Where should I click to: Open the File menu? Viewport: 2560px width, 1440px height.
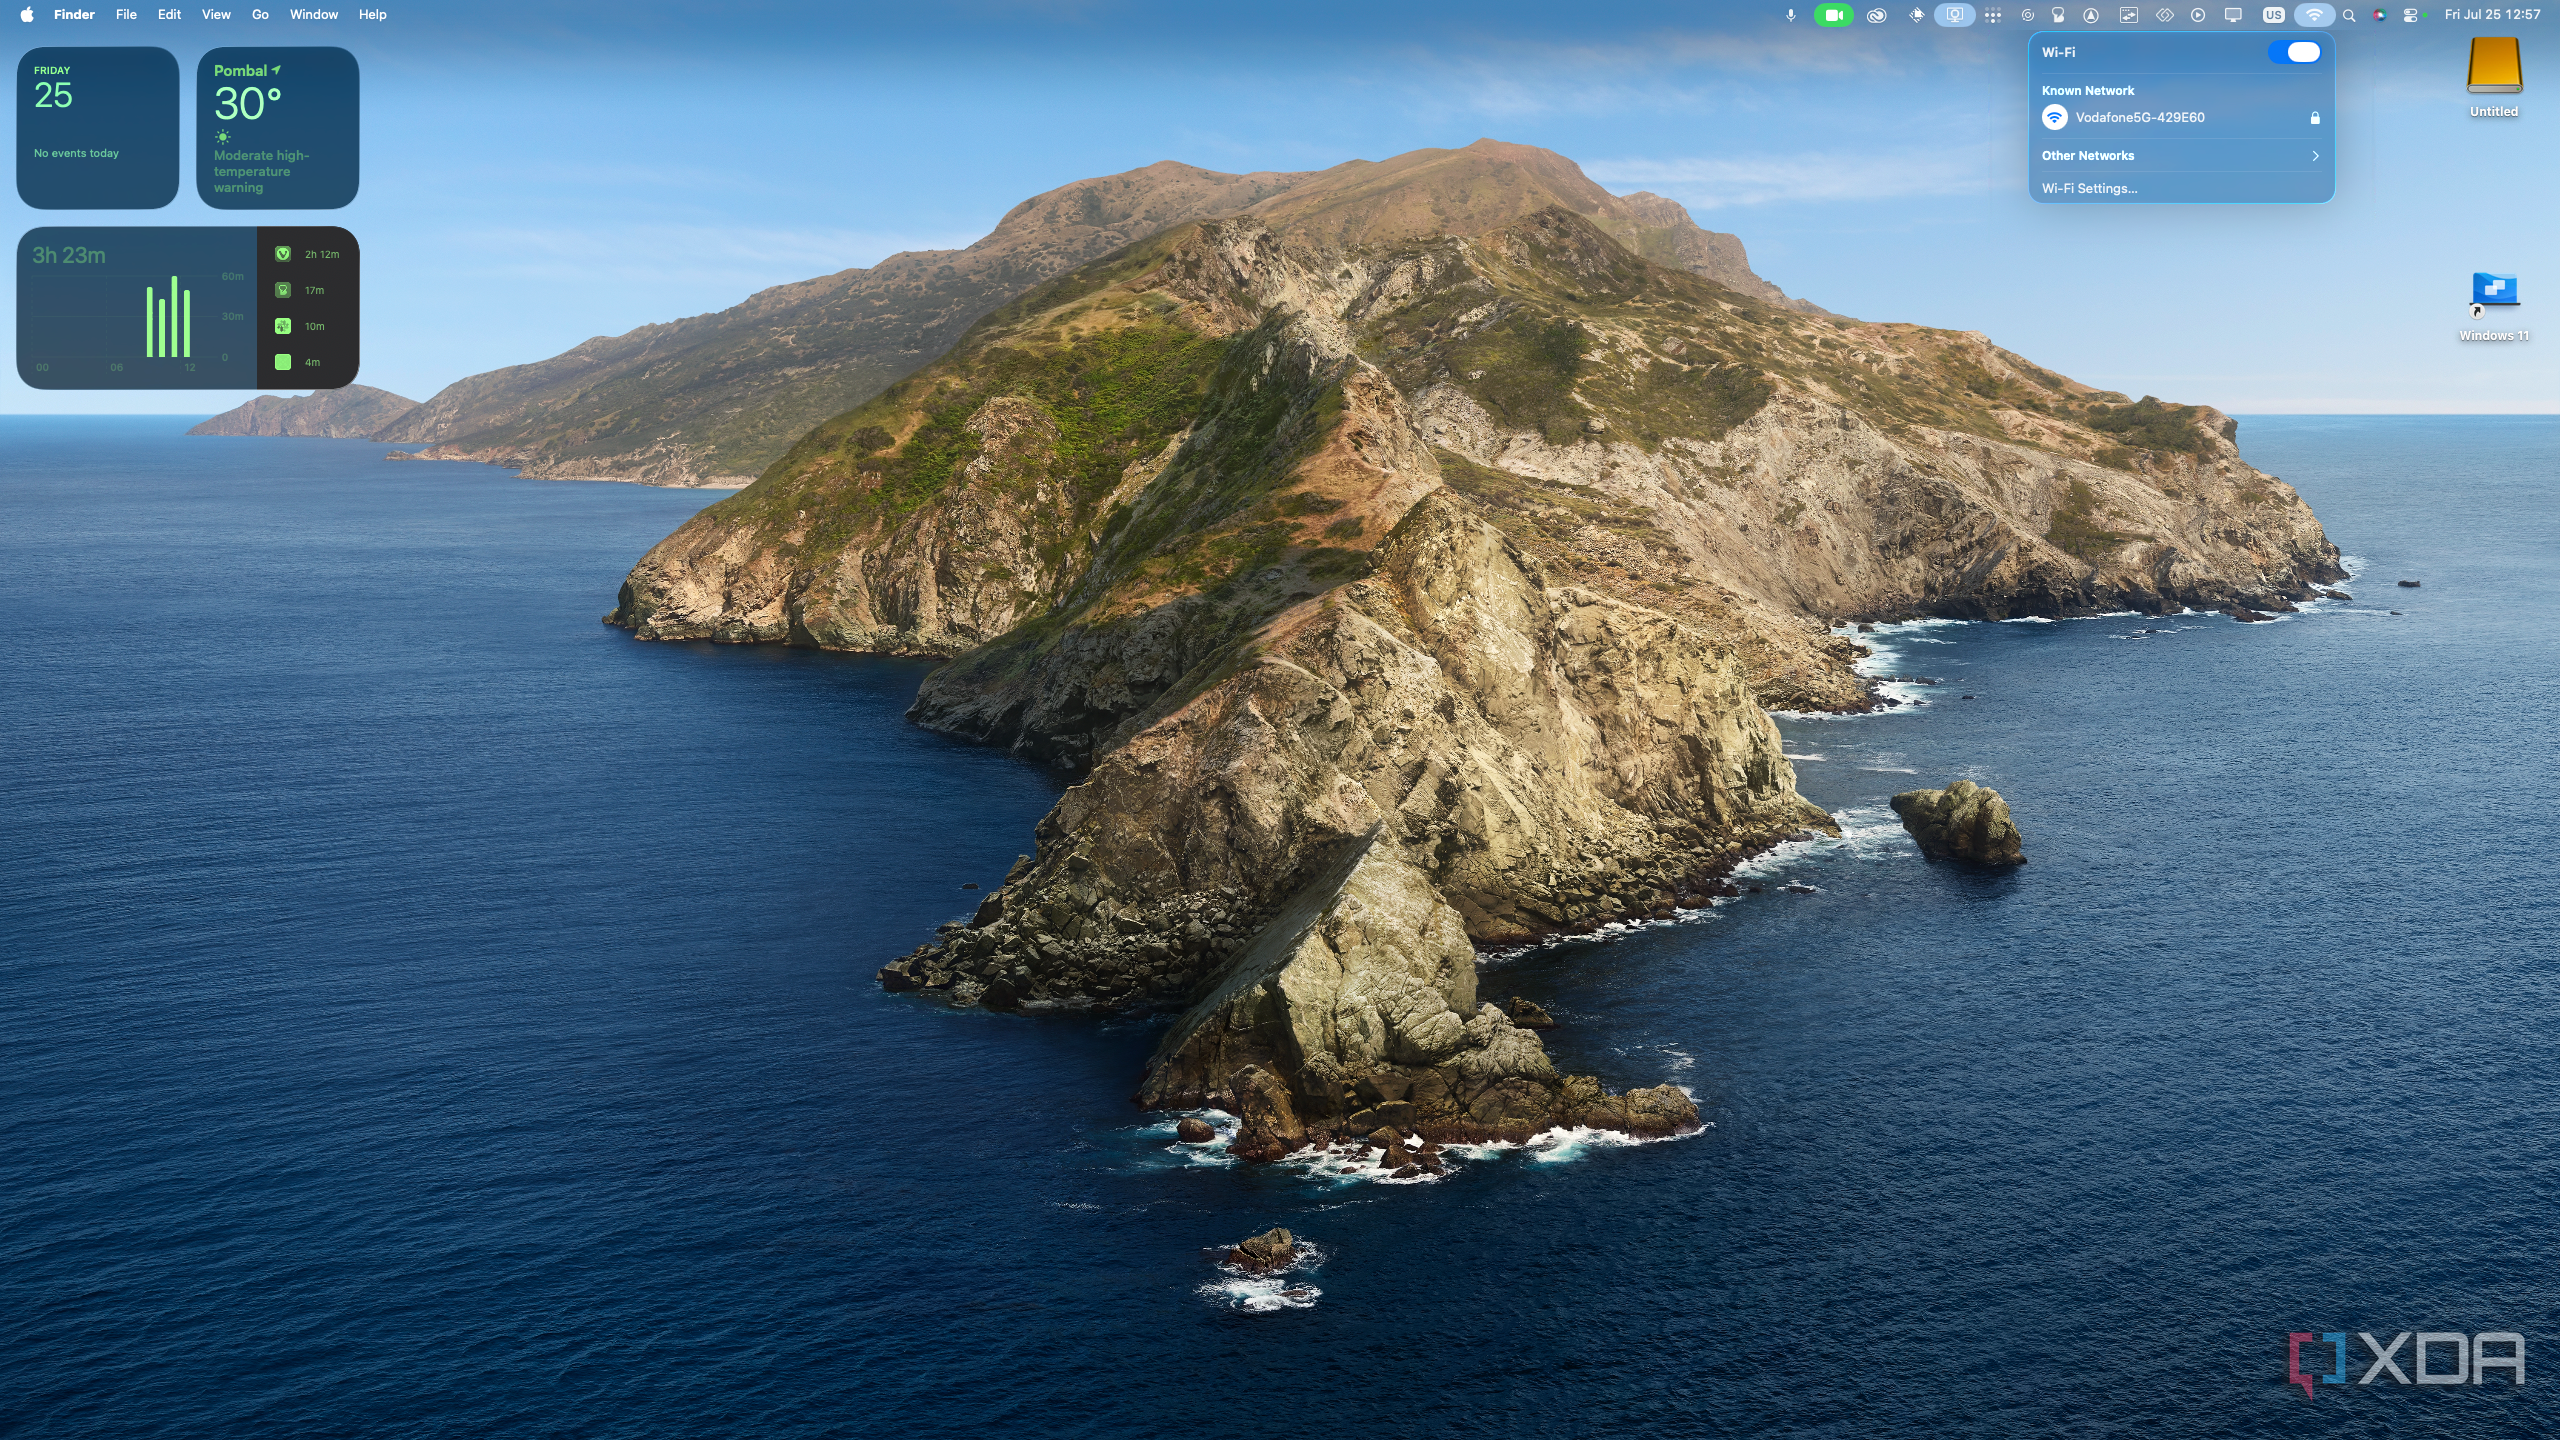(x=126, y=14)
